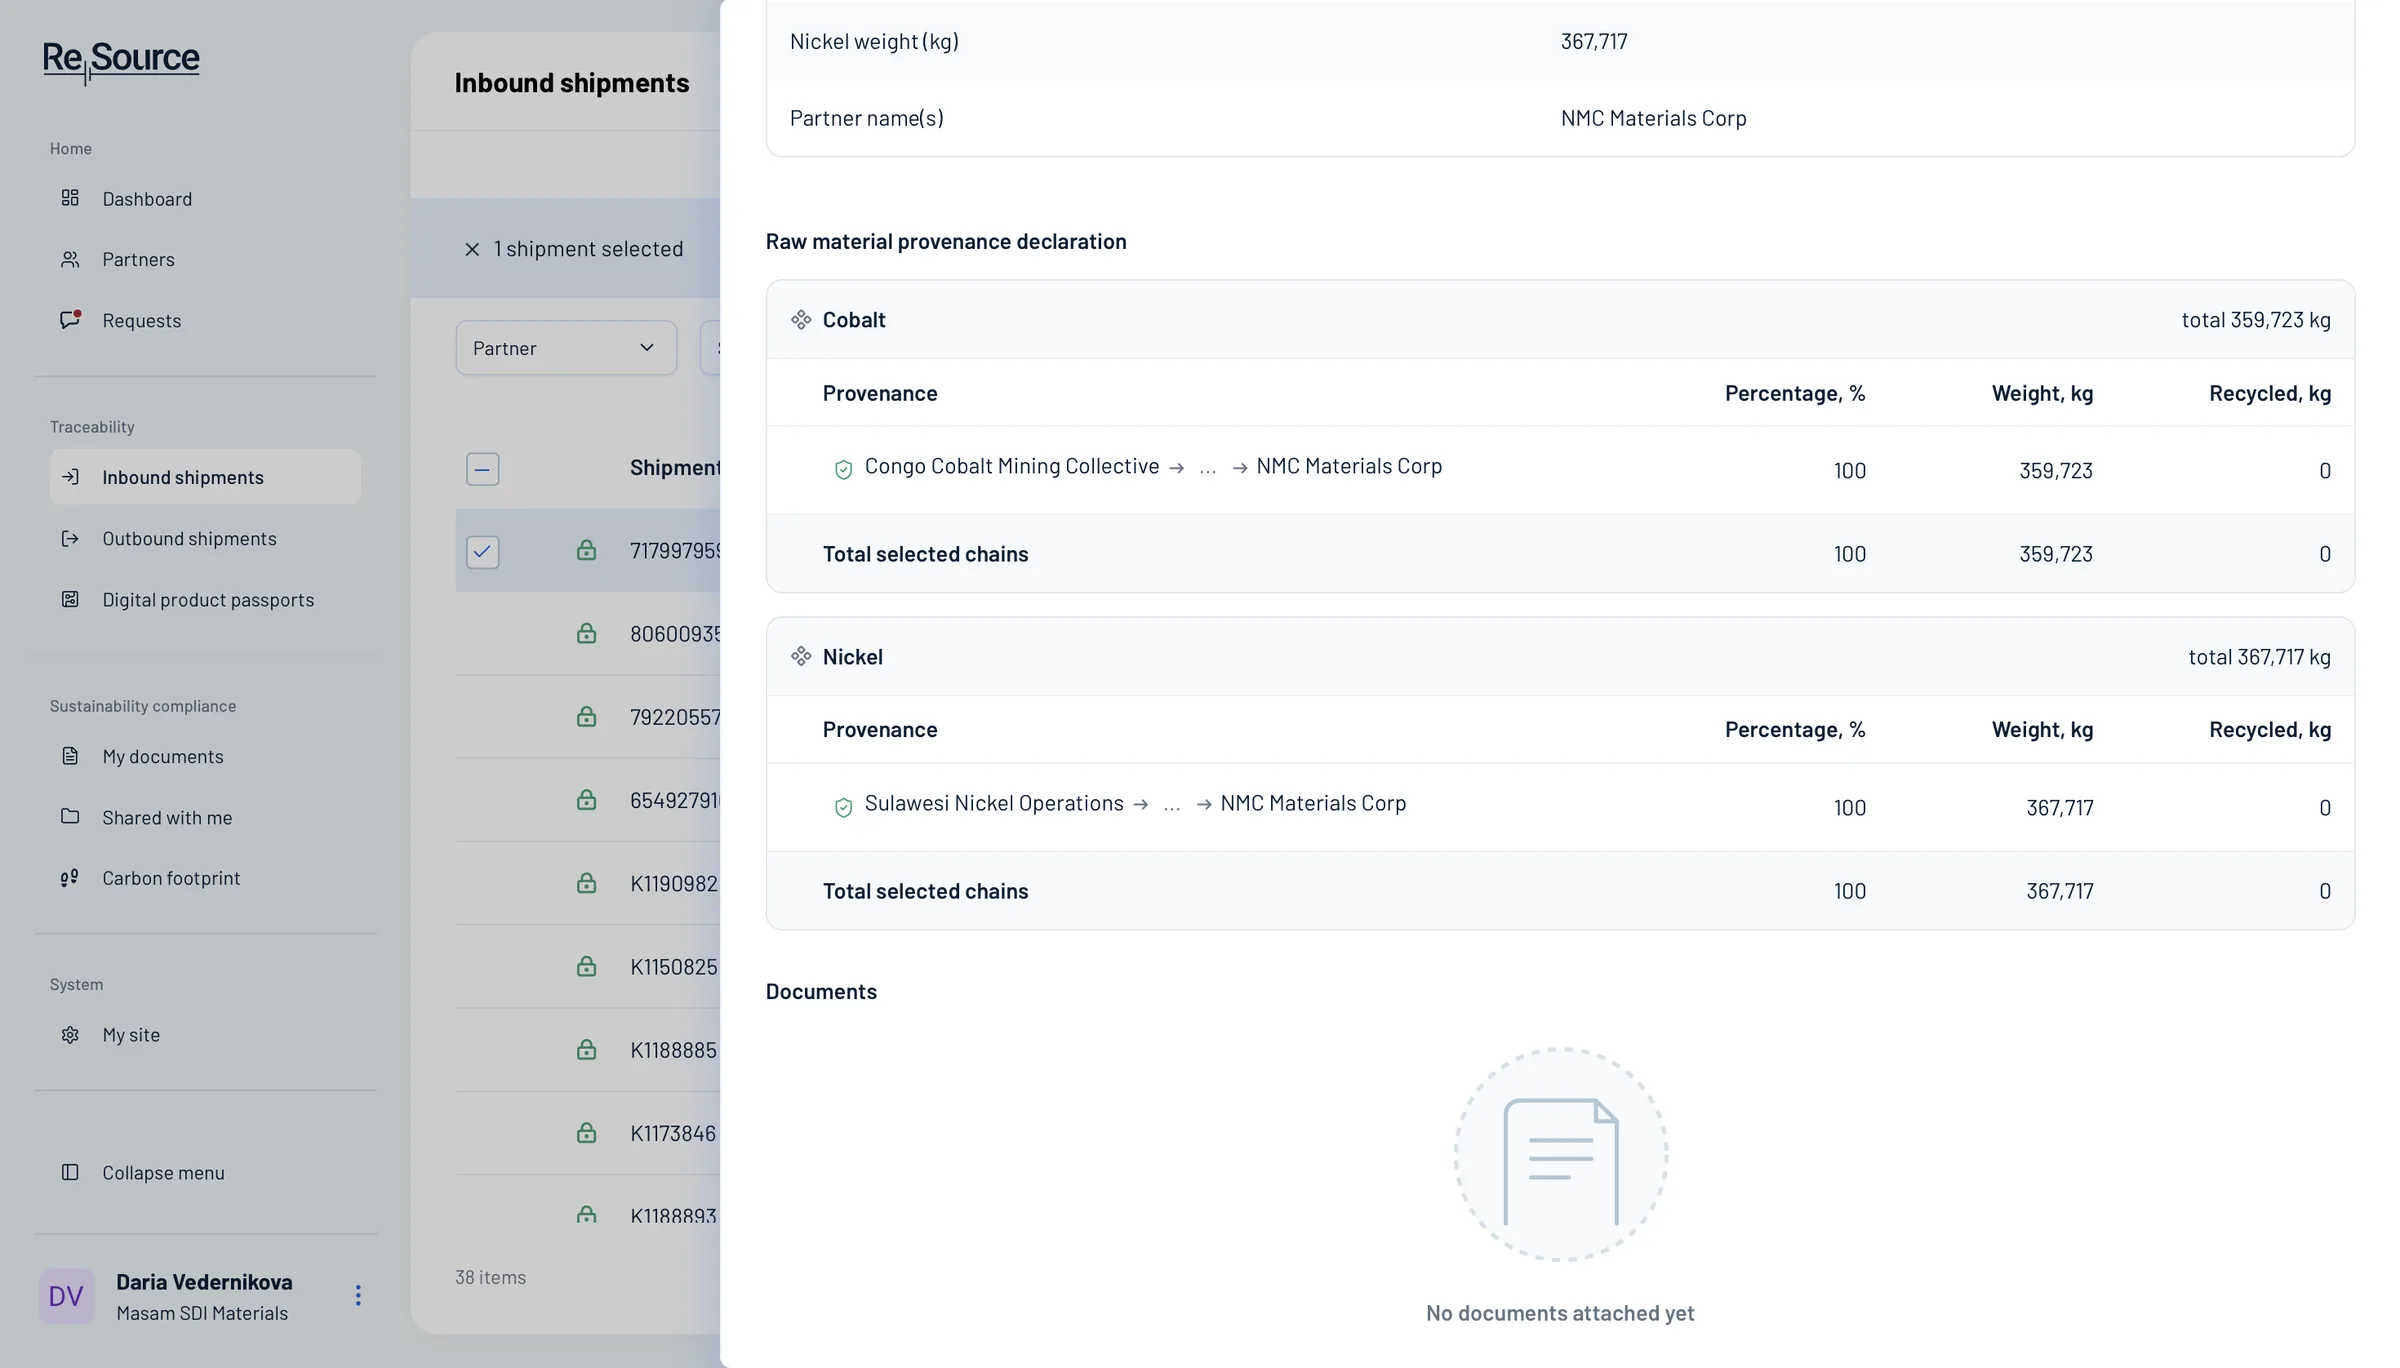Click the My documents file icon
The image size is (2400, 1368).
[70, 756]
